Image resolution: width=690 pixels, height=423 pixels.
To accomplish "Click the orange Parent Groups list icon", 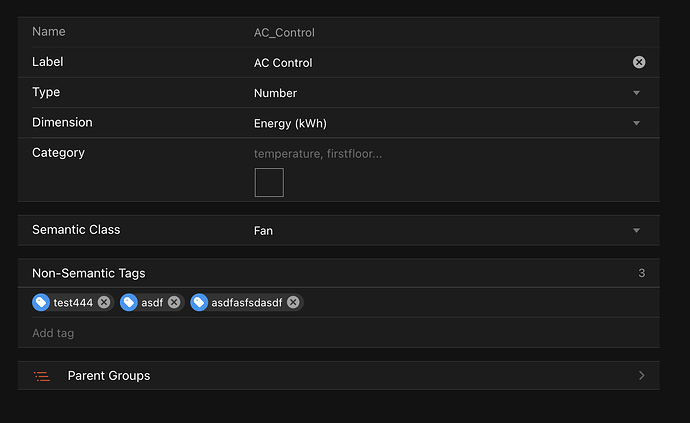I will [41, 376].
